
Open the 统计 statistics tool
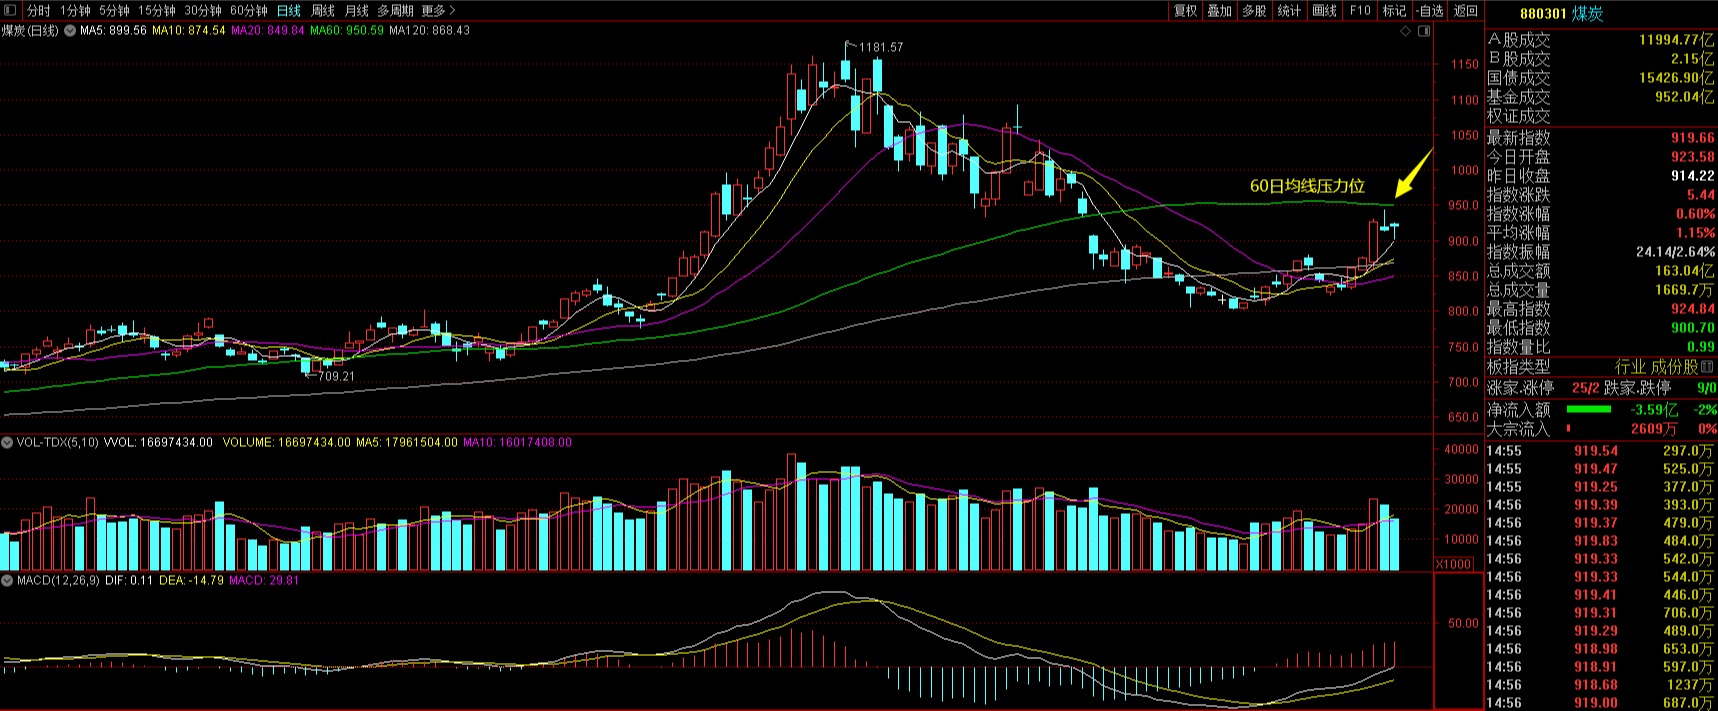click(1289, 11)
